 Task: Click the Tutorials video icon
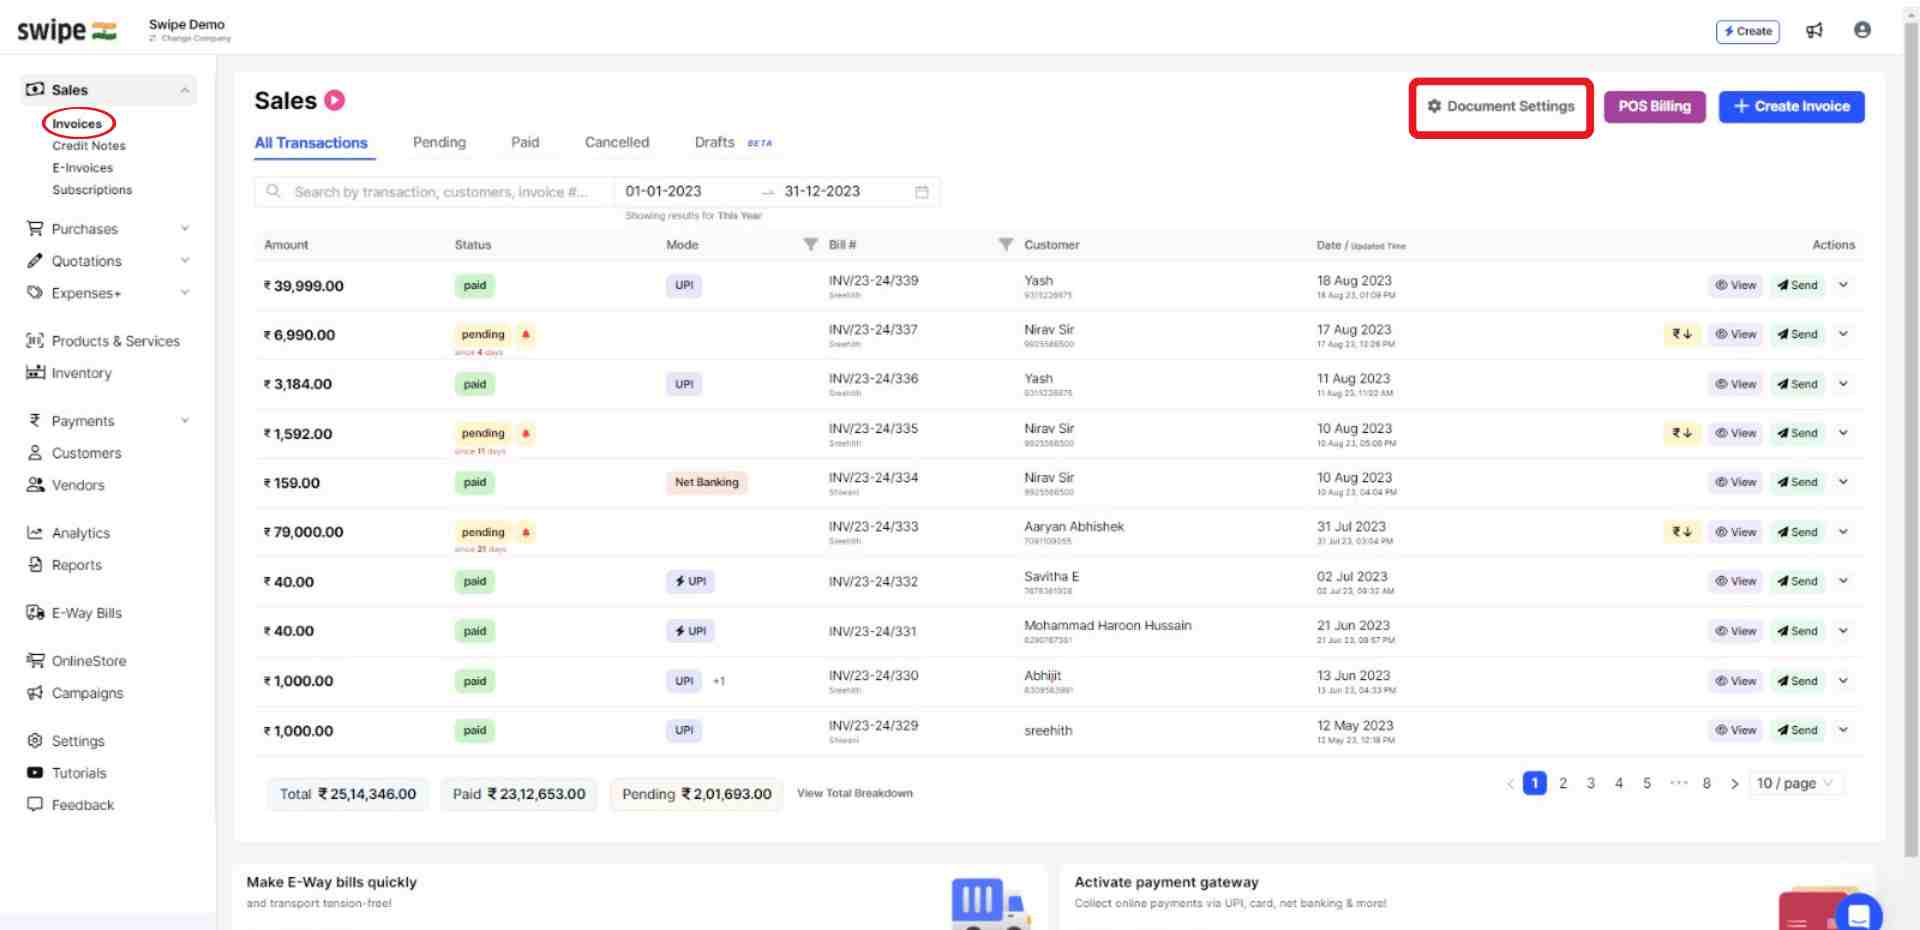tap(35, 773)
